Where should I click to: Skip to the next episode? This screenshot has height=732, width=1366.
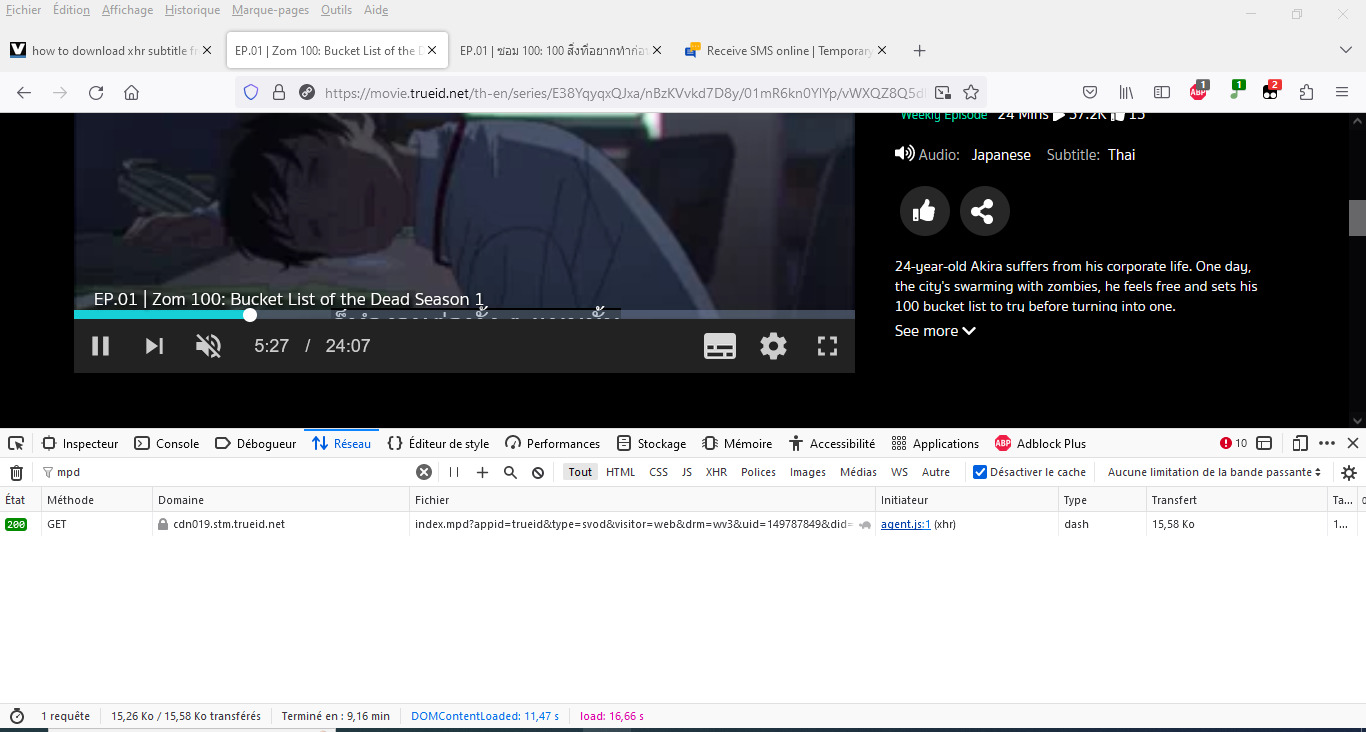pyautogui.click(x=154, y=346)
